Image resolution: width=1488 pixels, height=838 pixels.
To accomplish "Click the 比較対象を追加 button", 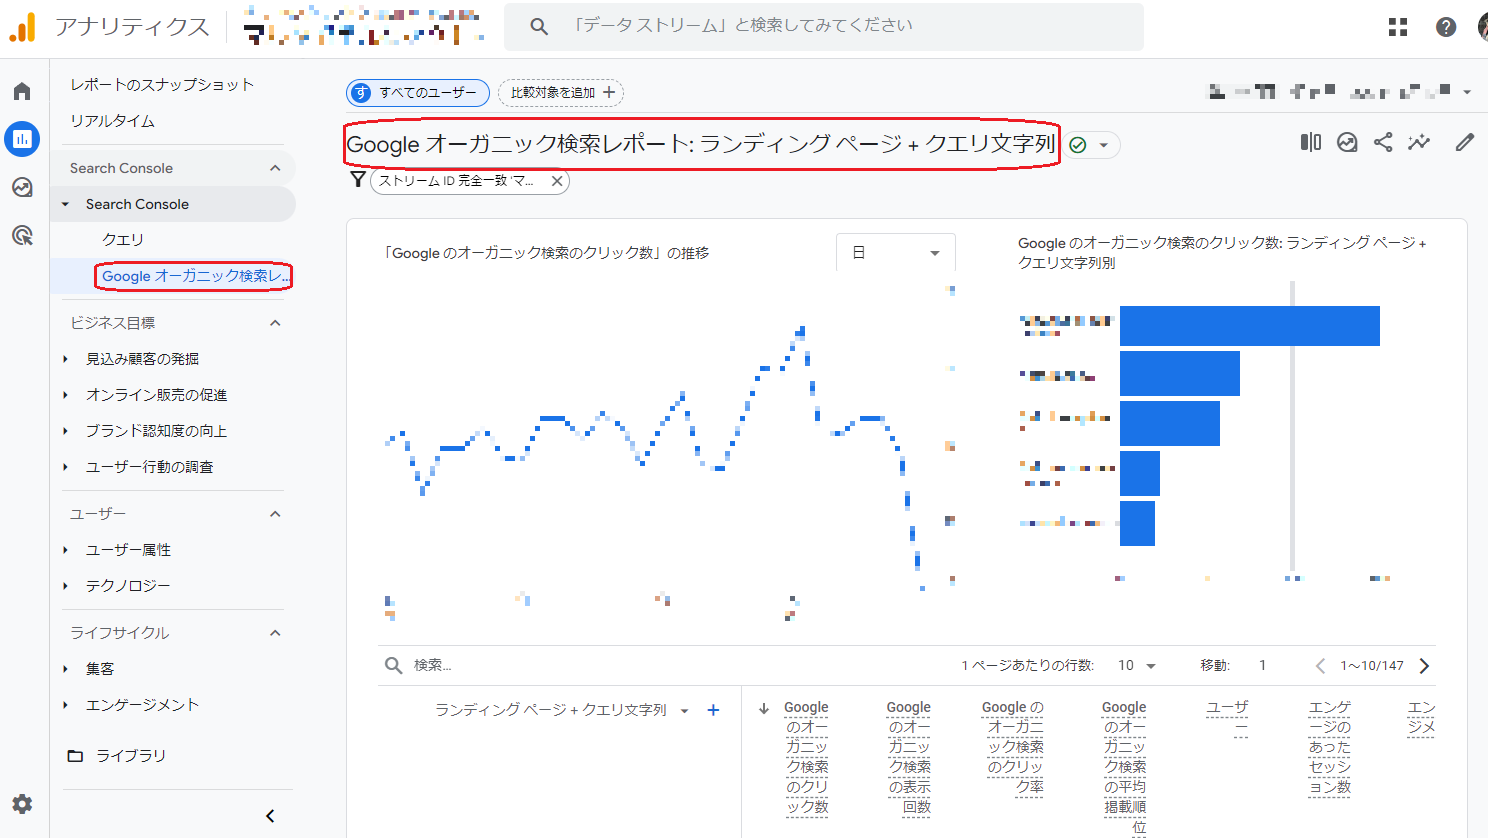I will (x=560, y=92).
